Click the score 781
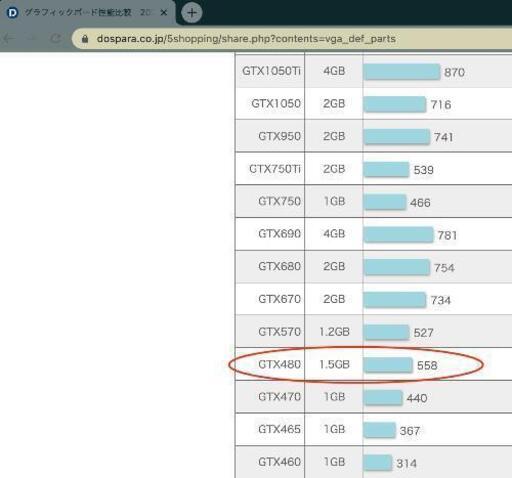The height and width of the screenshot is (478, 512). [x=447, y=235]
